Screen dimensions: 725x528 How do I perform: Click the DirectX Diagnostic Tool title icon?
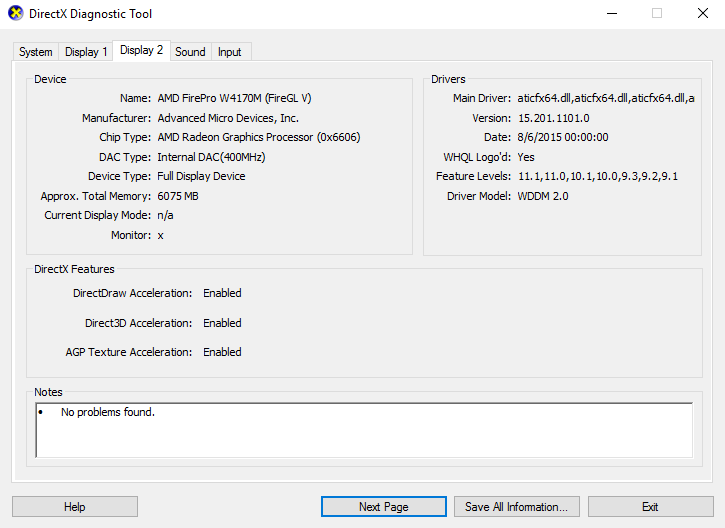pyautogui.click(x=15, y=13)
